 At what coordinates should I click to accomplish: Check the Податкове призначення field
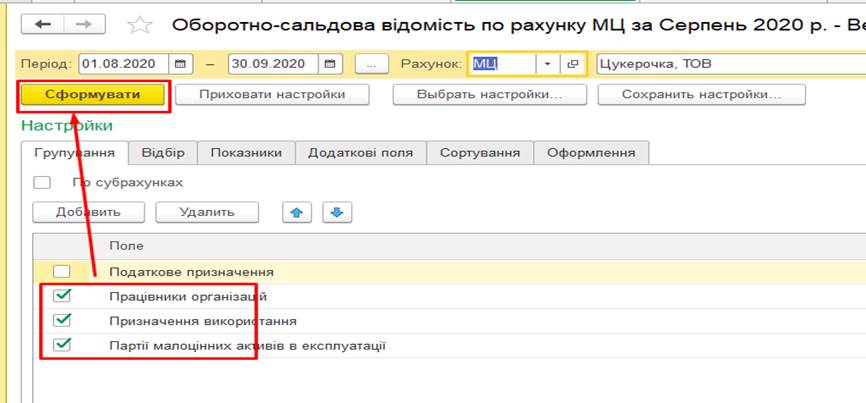pos(62,271)
